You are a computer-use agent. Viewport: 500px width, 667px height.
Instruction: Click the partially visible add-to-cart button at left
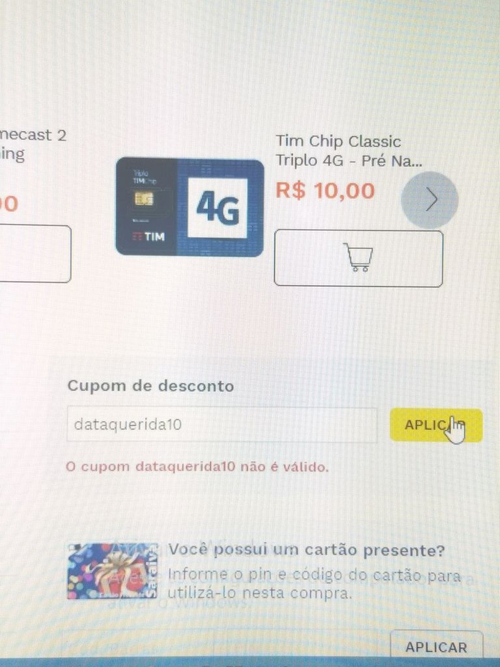[35, 254]
